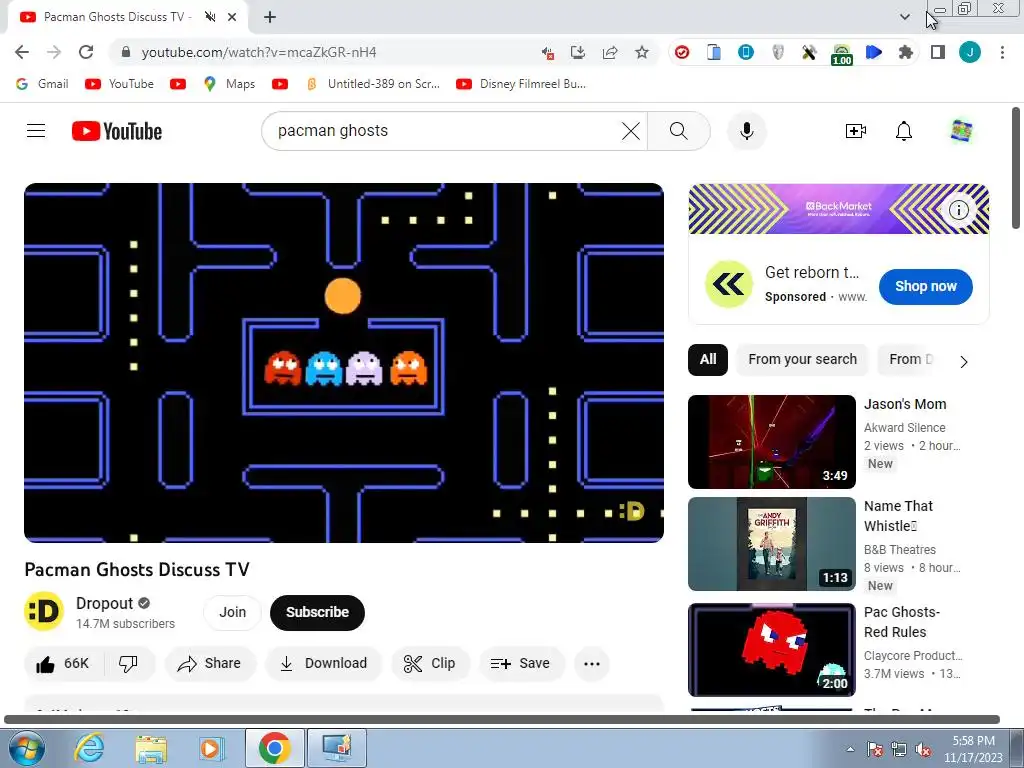Open the Name That Whistle video thumbnail
Viewport: 1024px width, 768px height.
tap(771, 544)
